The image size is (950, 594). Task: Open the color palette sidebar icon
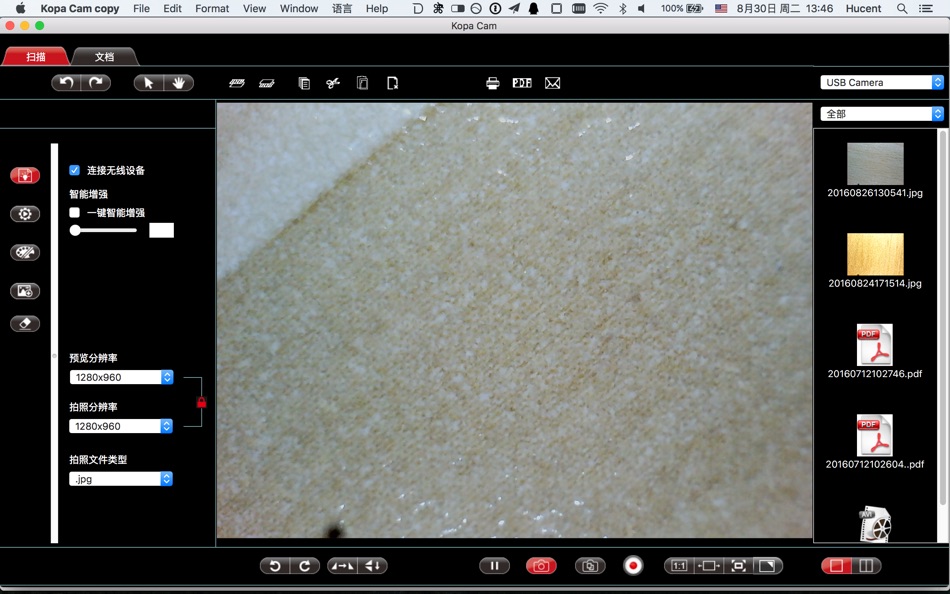point(25,252)
